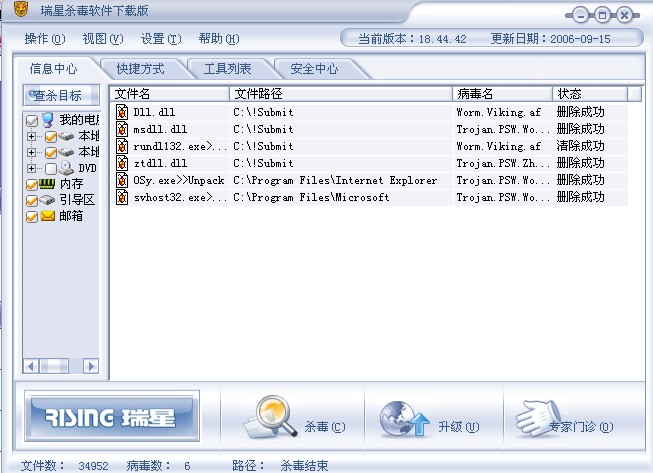Uncheck the 内存 memory checkbox

[32, 184]
